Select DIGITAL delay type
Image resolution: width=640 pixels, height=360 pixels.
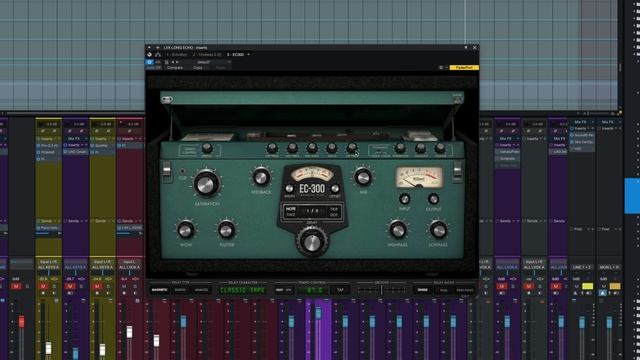pyautogui.click(x=180, y=290)
